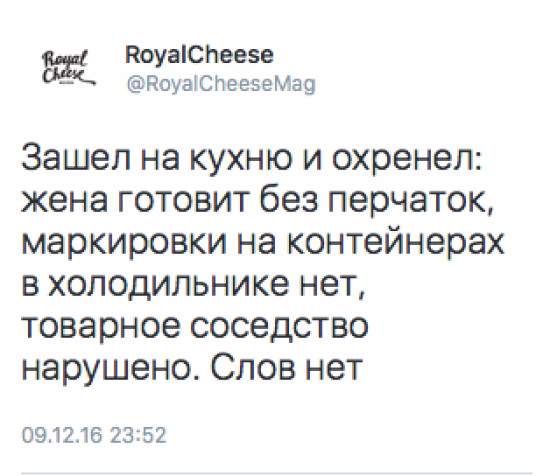Select the line "в холодильнике нет"
Image resolution: width=550 pixels, height=476 pixels.
point(193,284)
